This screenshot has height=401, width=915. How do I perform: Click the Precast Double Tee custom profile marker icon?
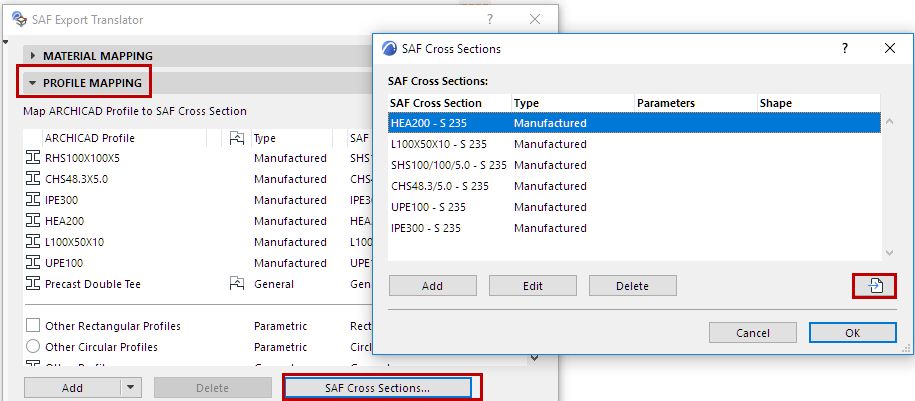[236, 284]
